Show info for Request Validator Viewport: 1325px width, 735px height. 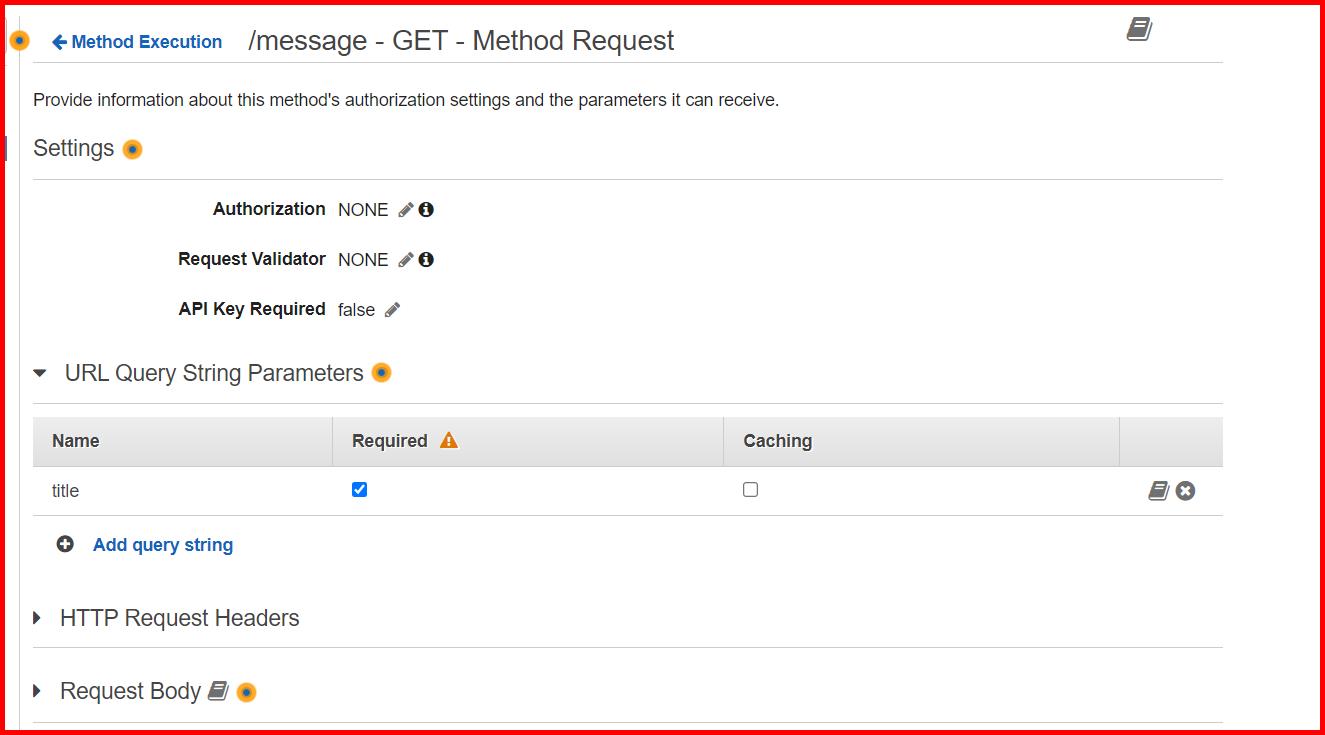tap(426, 260)
